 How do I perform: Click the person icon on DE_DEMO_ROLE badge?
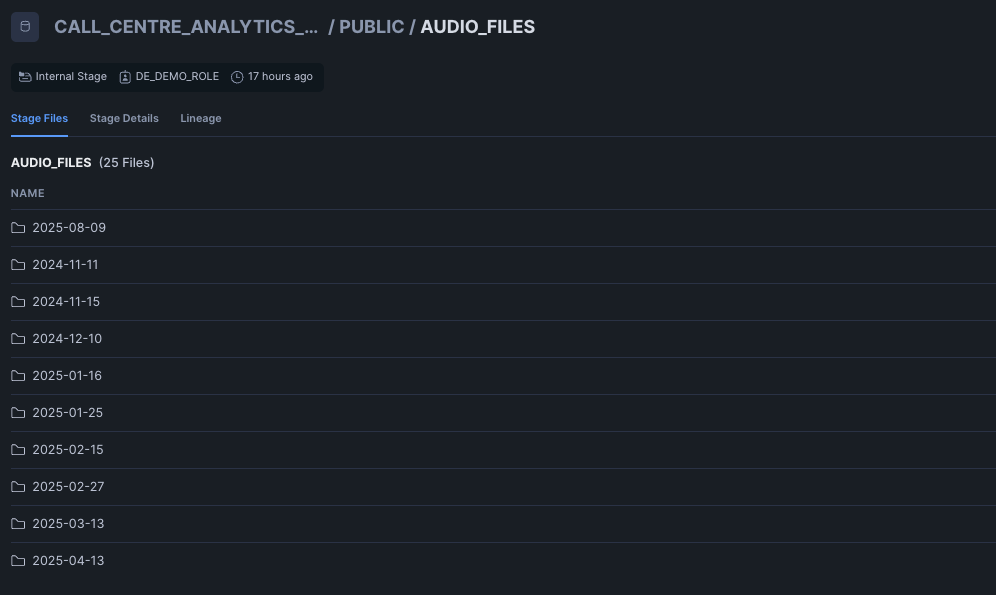(x=125, y=76)
